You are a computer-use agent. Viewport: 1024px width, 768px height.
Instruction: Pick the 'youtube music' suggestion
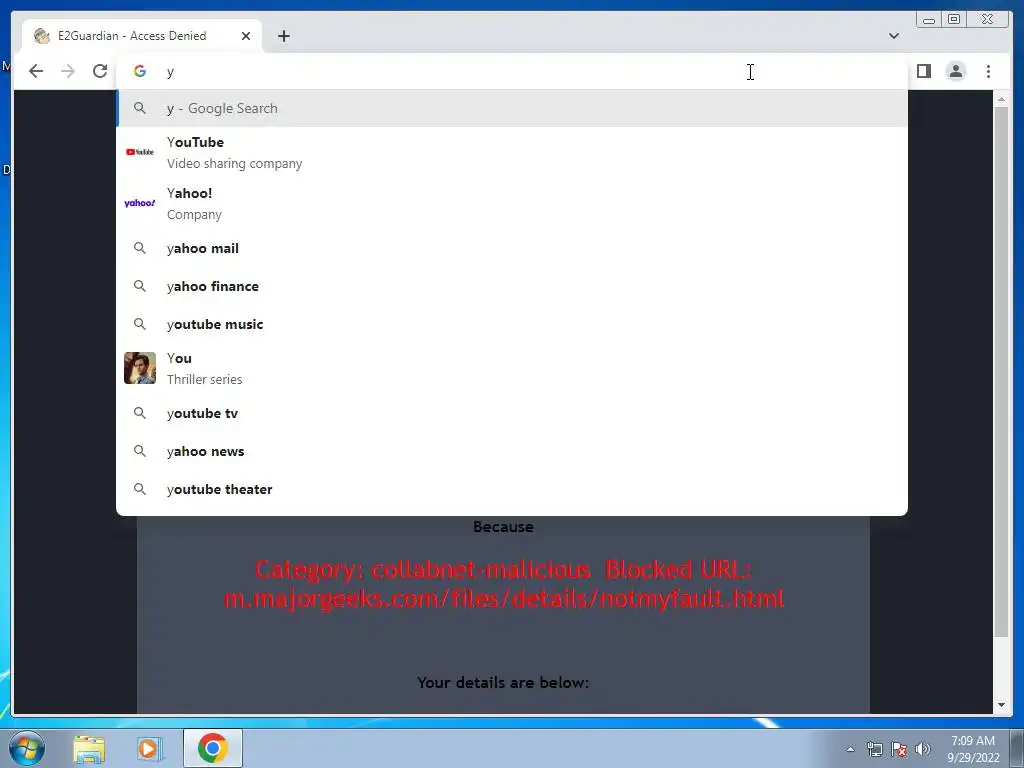[512, 324]
